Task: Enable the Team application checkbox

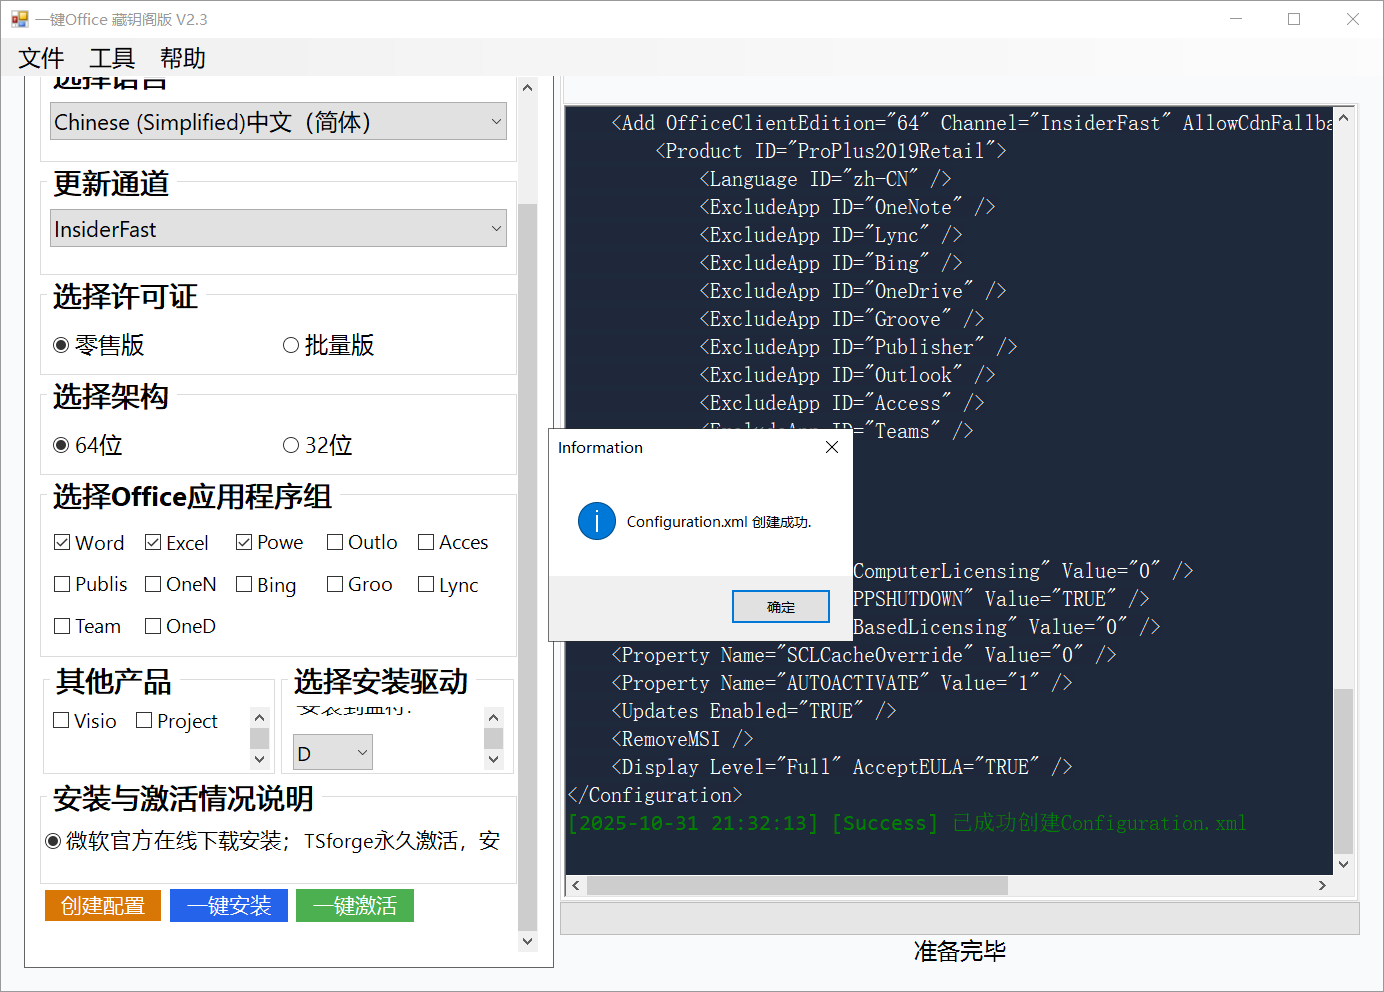Action: tap(61, 626)
